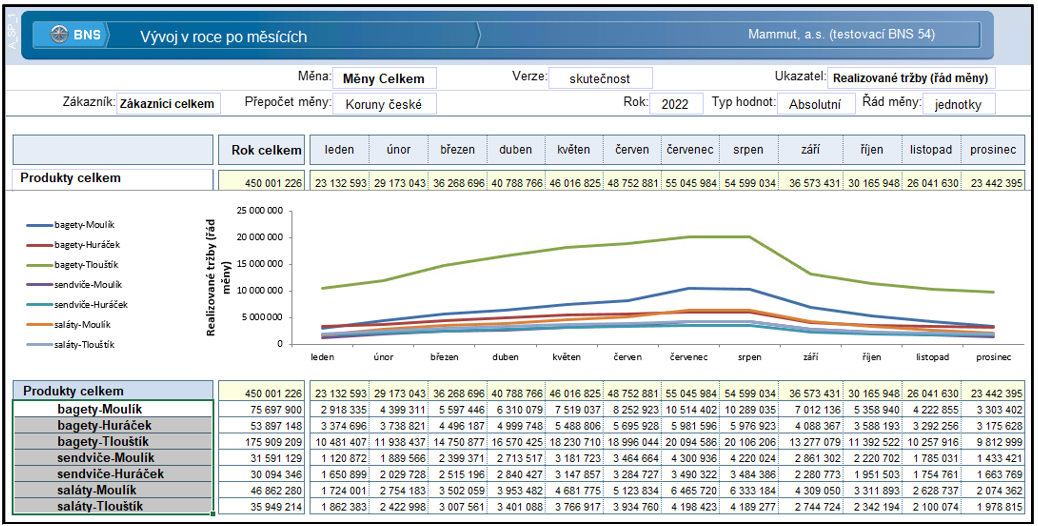Change the Zákazník field Zákazníci celkem

(x=169, y=104)
